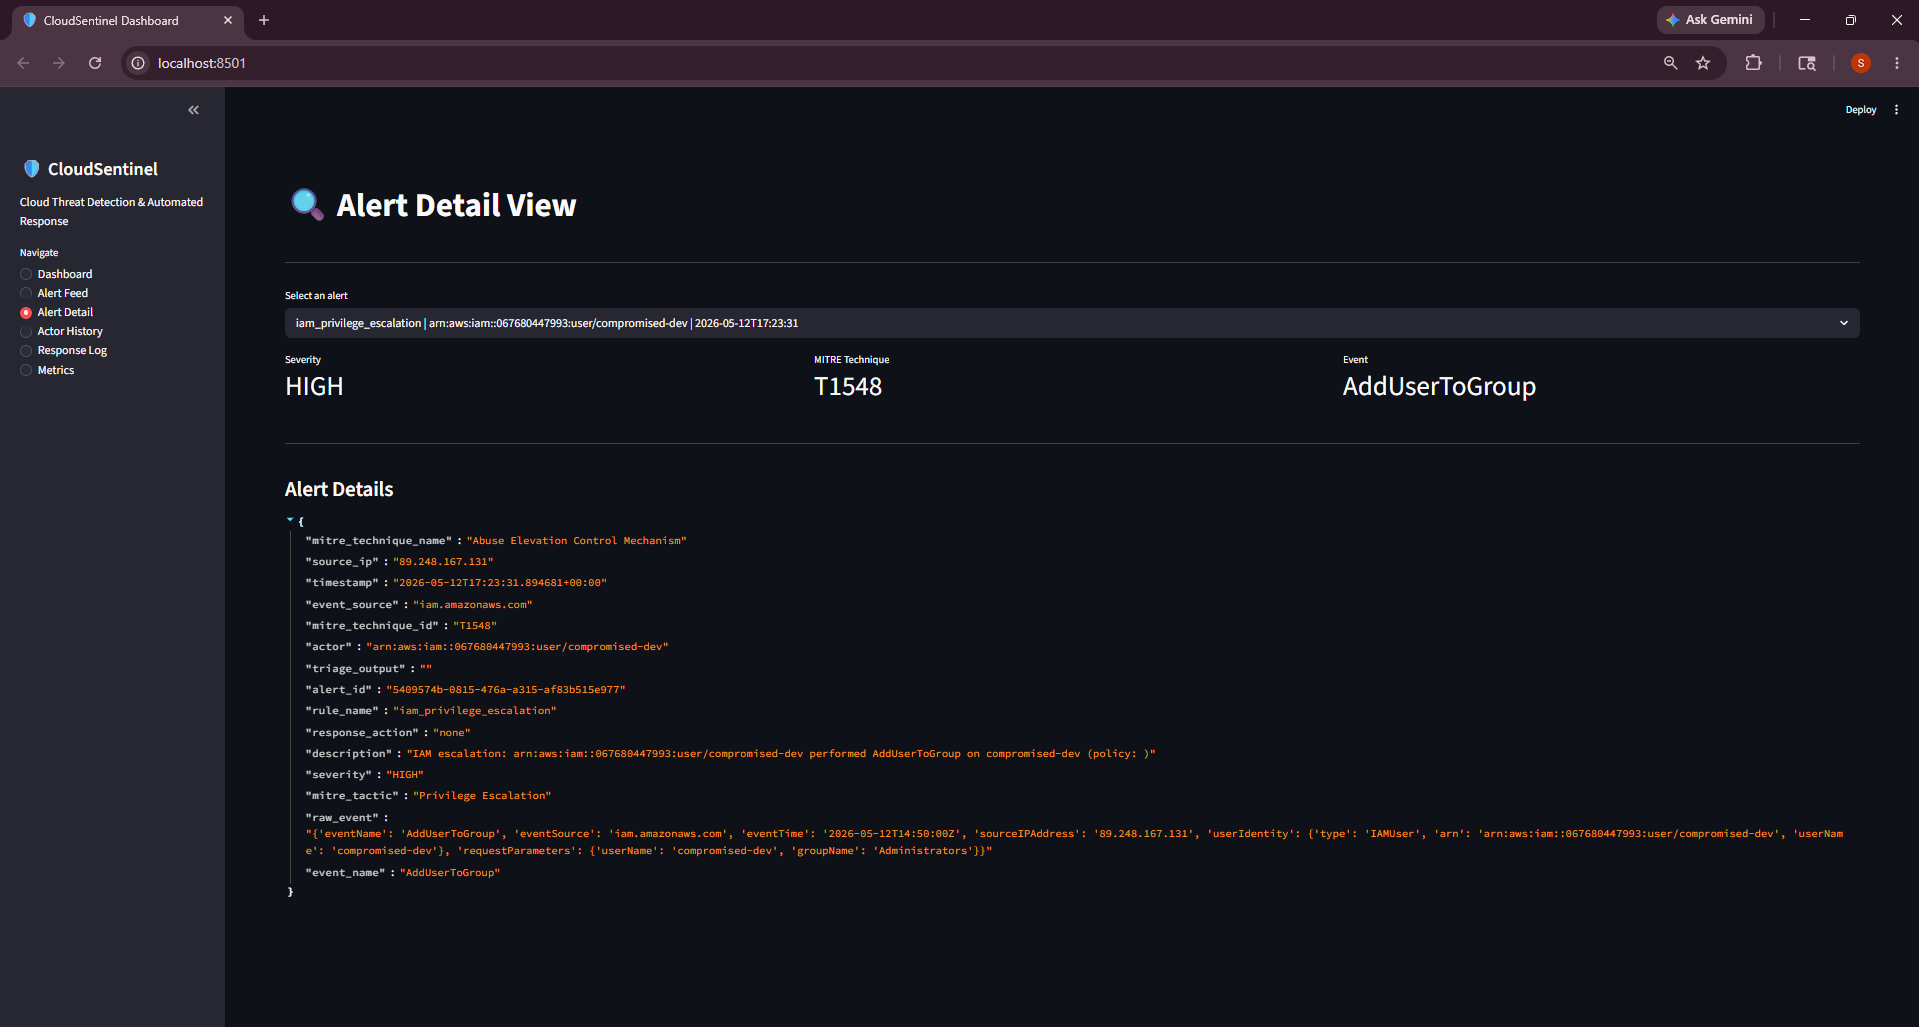Click the "event_name" AddUserToGroup value
Image resolution: width=1919 pixels, height=1027 pixels.
(450, 873)
